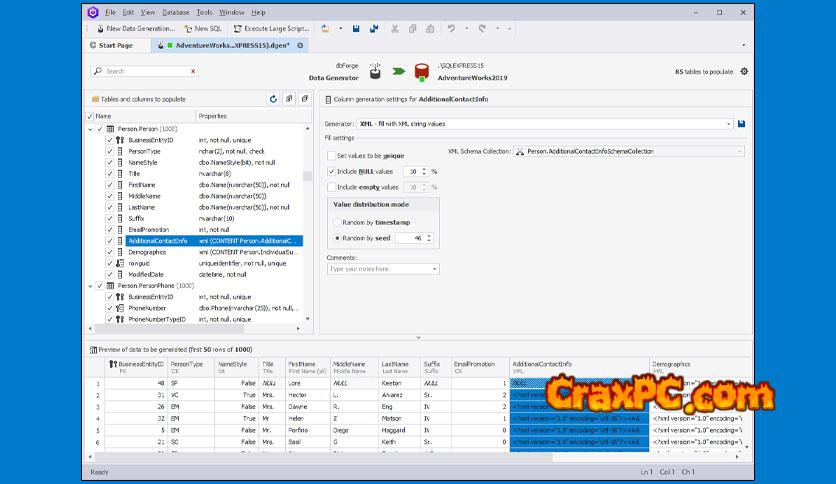Save the generator settings with the disk icon
The image size is (836, 484).
coord(741,124)
